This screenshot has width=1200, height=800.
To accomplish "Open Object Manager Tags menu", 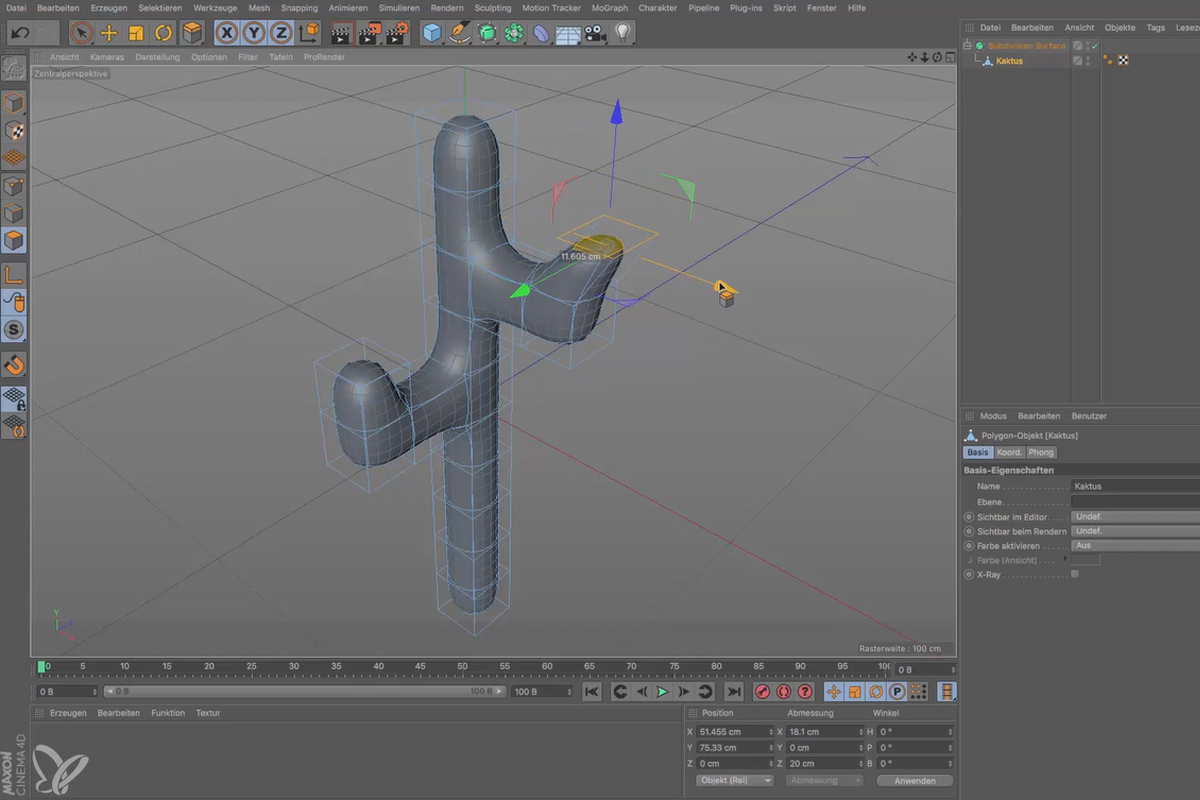I will tap(1155, 27).
